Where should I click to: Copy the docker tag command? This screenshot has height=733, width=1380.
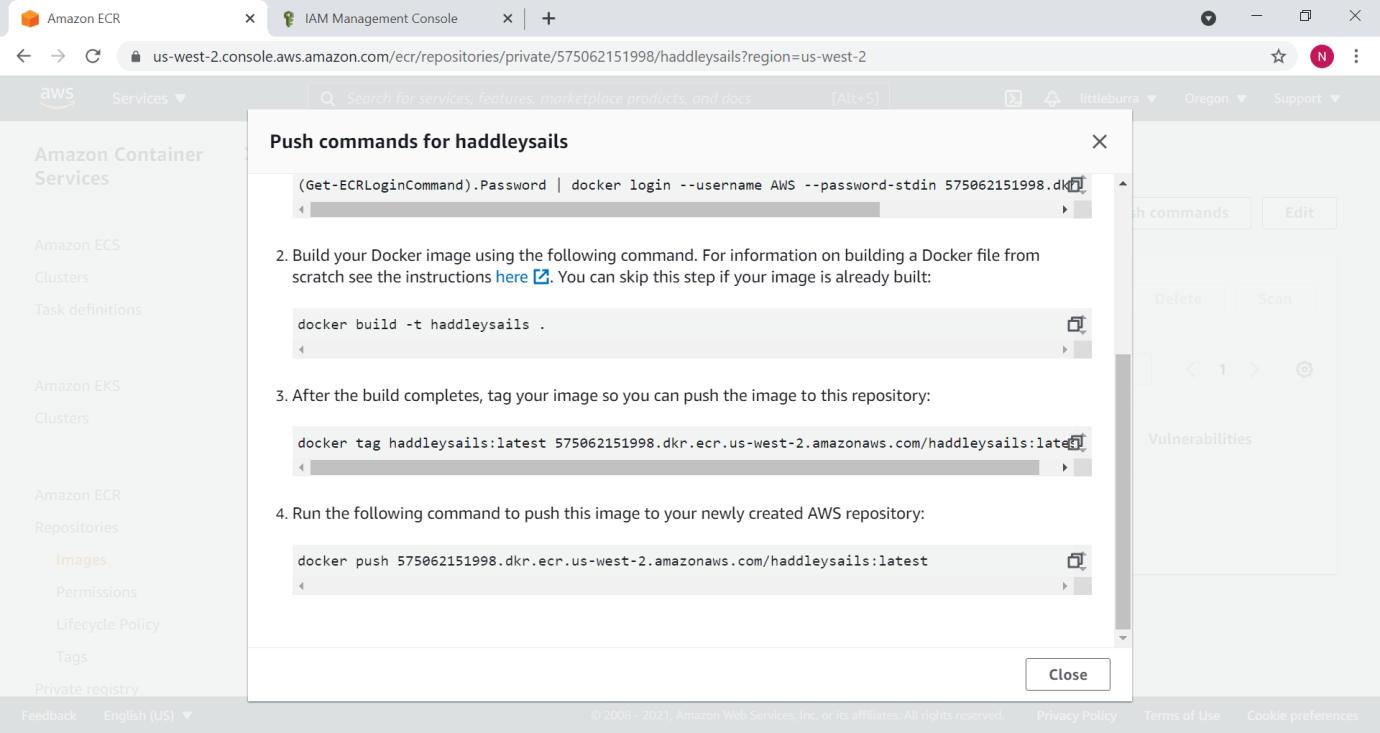pos(1075,442)
